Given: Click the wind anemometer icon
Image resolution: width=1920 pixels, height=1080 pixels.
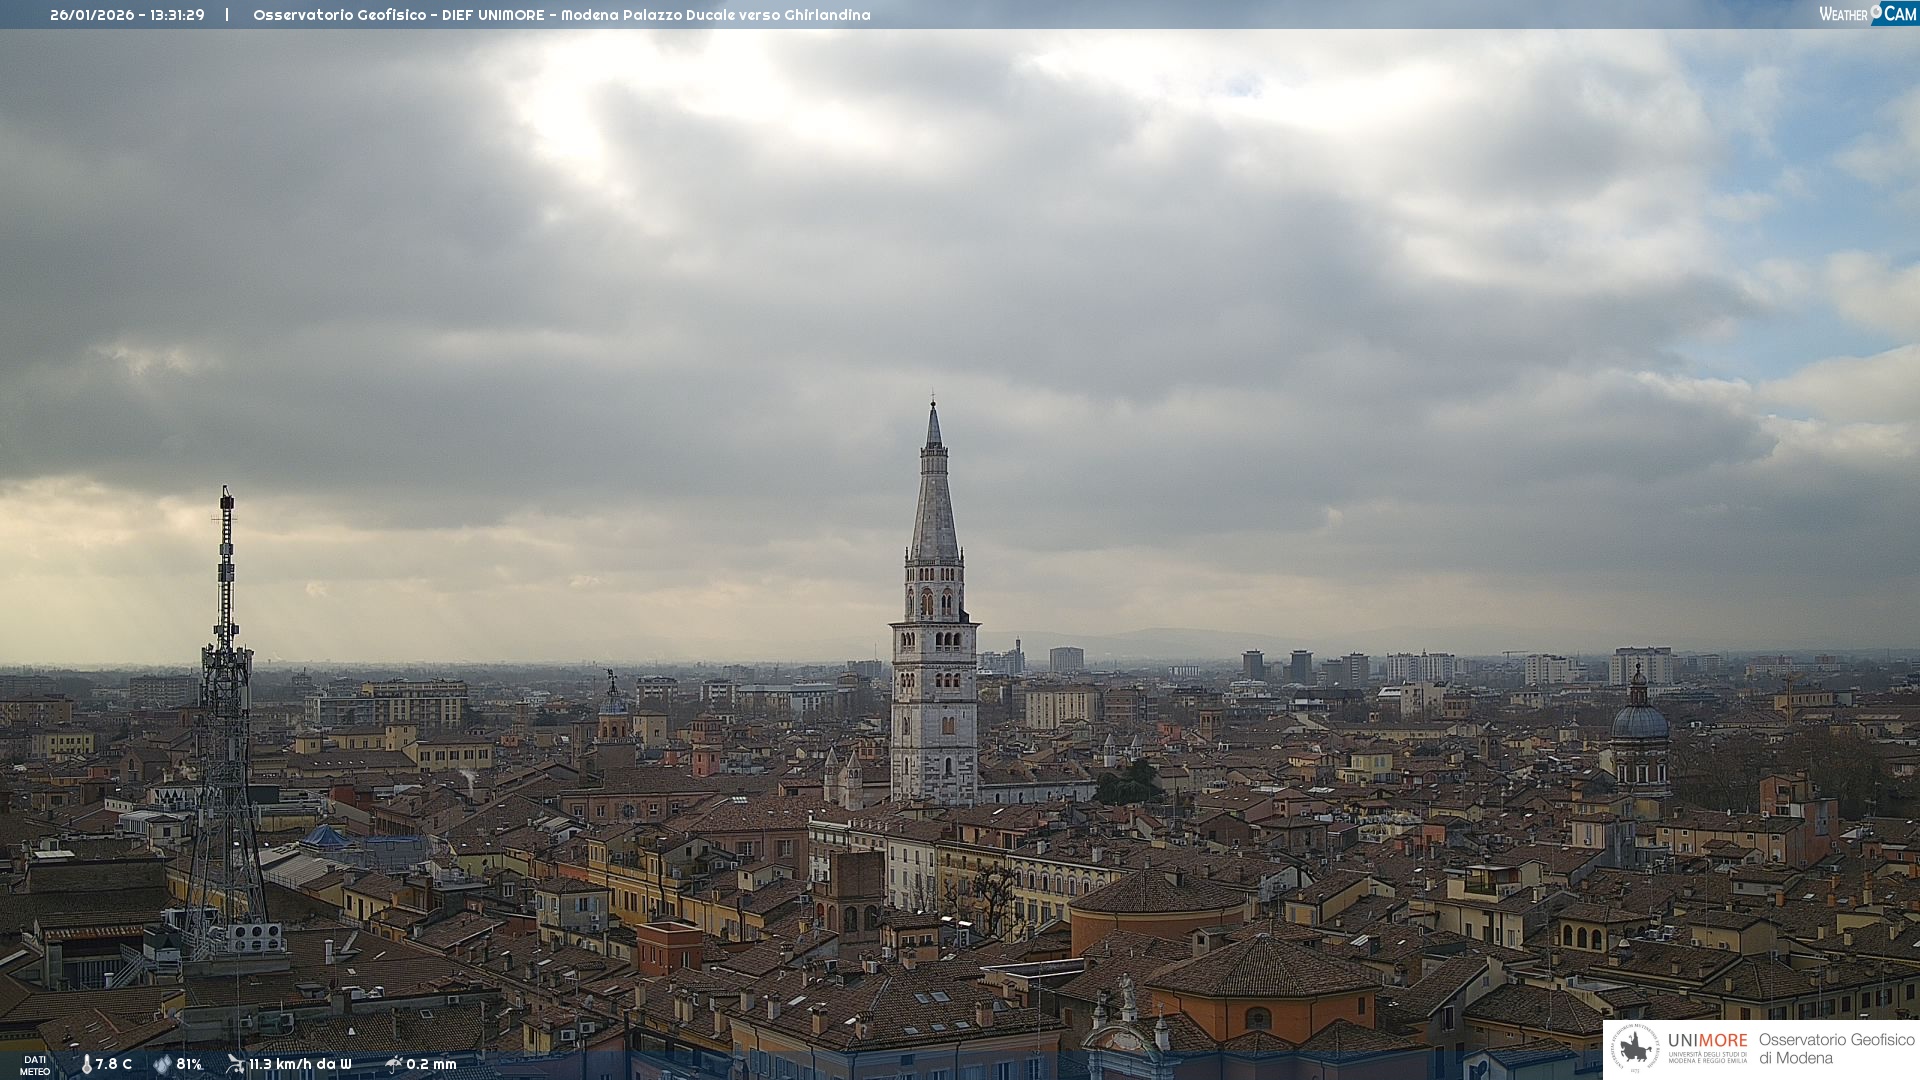Looking at the screenshot, I should 235,1063.
